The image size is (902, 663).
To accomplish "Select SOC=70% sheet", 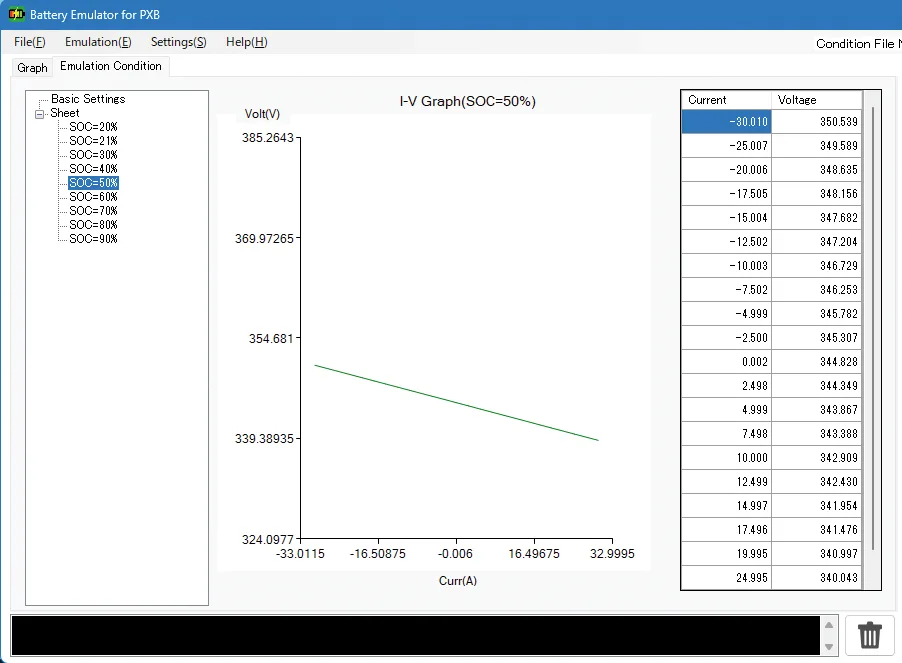I will tap(93, 210).
